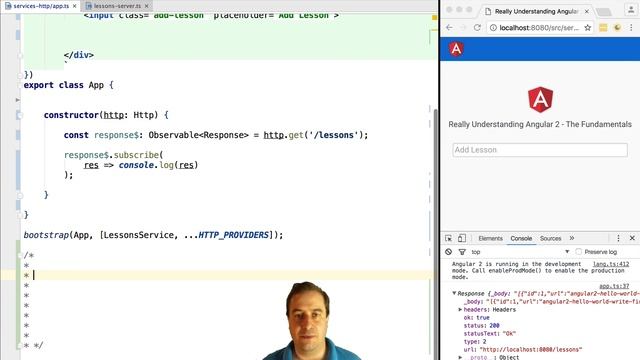Viewport: 640px width, 360px height.
Task: Click the Observable<Response> type annotation
Action: 198,135
